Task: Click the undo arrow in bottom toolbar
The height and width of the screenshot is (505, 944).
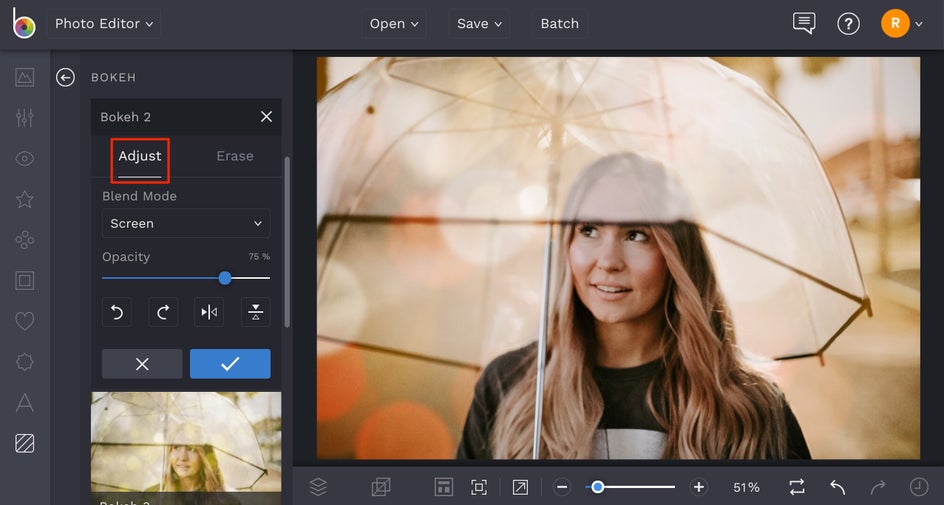Action: point(838,487)
